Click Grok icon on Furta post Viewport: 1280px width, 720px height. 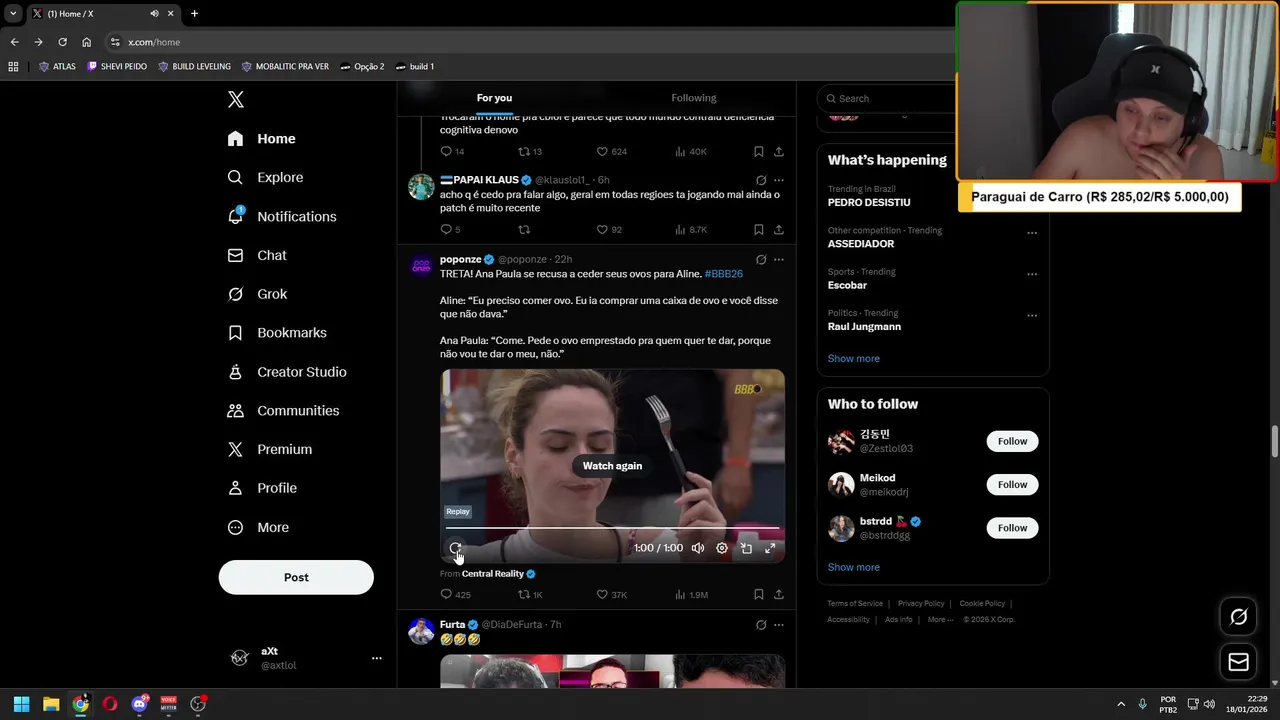coord(760,625)
